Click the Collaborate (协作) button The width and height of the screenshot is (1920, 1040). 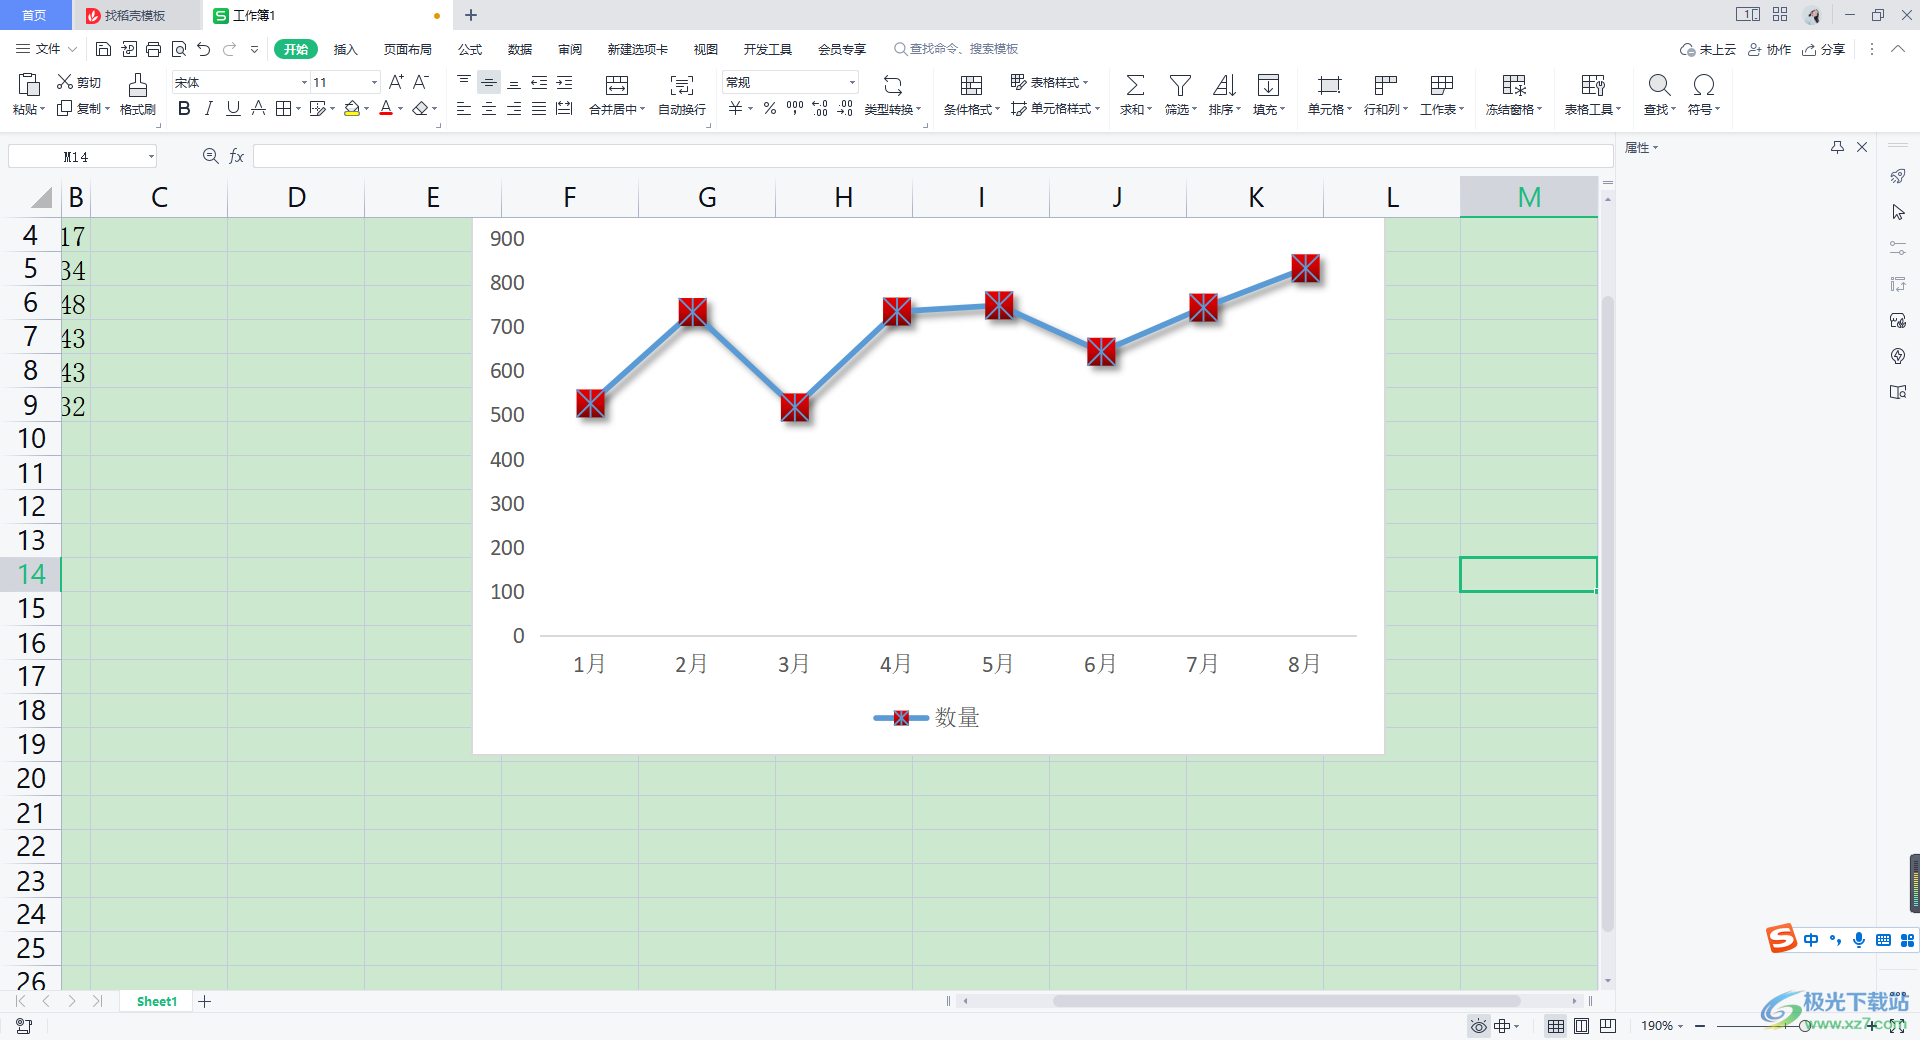tap(1769, 49)
